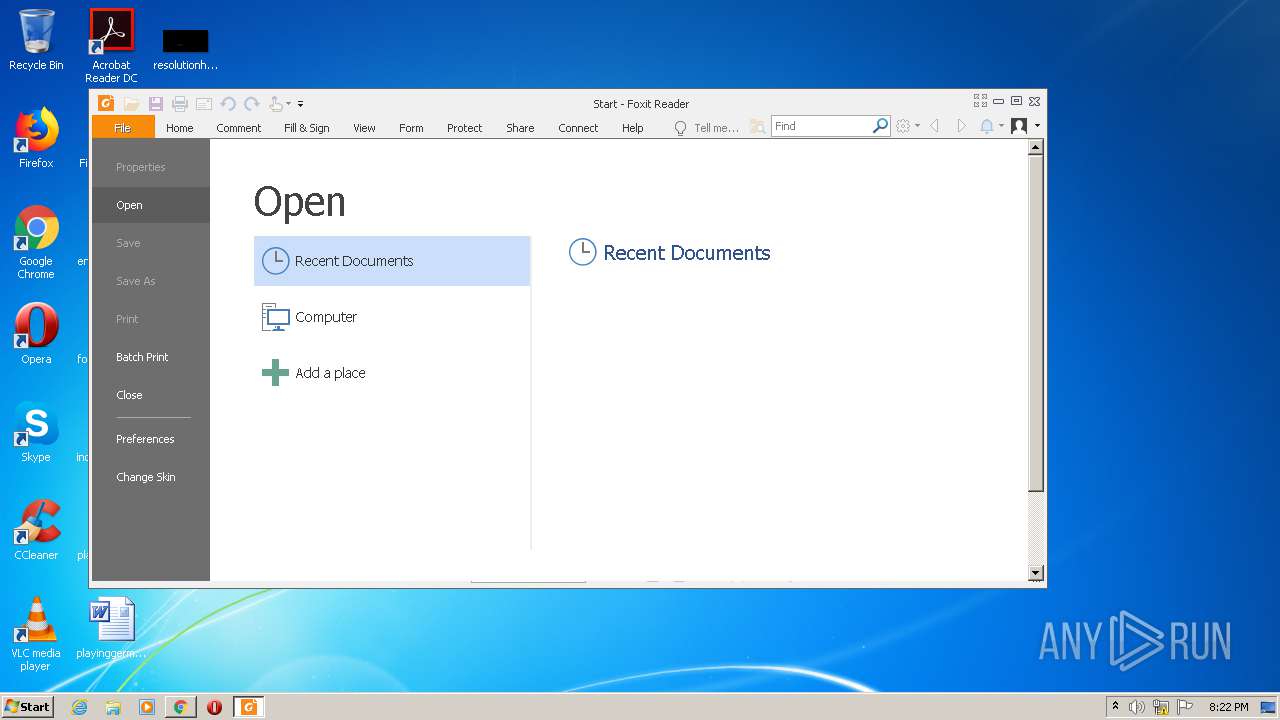Expand the user account dropdown arrow
This screenshot has height=720, width=1280.
[1037, 126]
